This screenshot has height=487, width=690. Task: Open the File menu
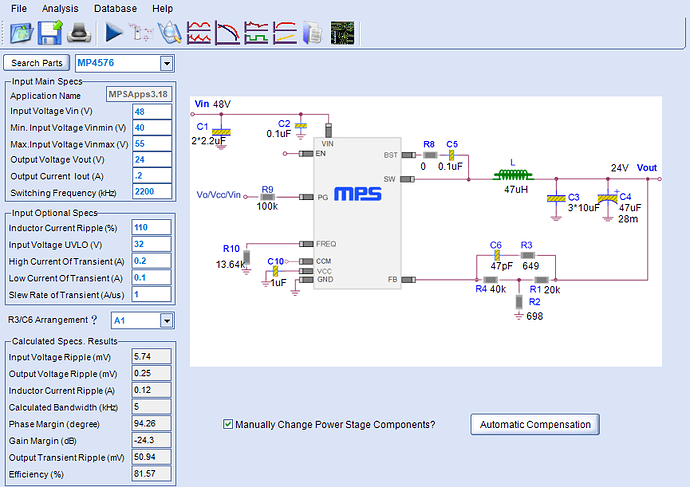coord(18,8)
